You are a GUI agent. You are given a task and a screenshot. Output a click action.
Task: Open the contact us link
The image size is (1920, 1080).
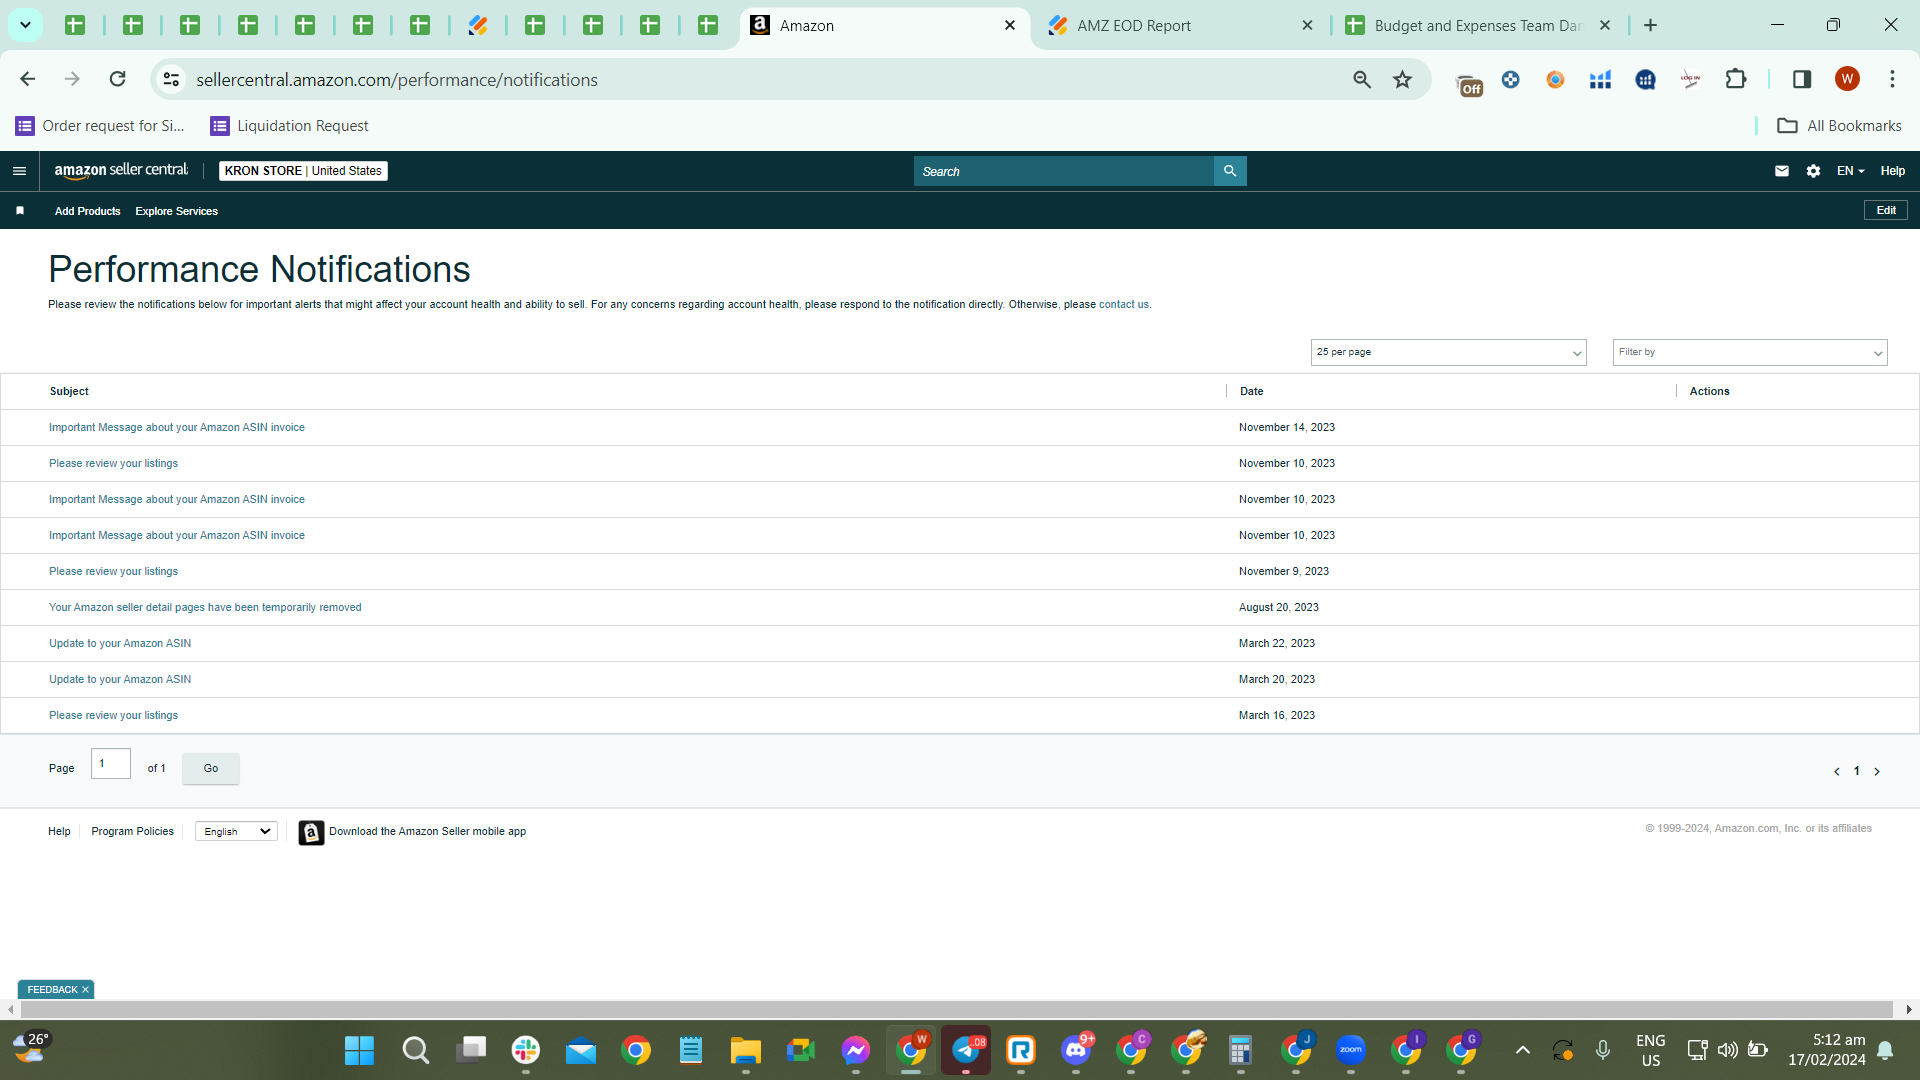click(1124, 304)
